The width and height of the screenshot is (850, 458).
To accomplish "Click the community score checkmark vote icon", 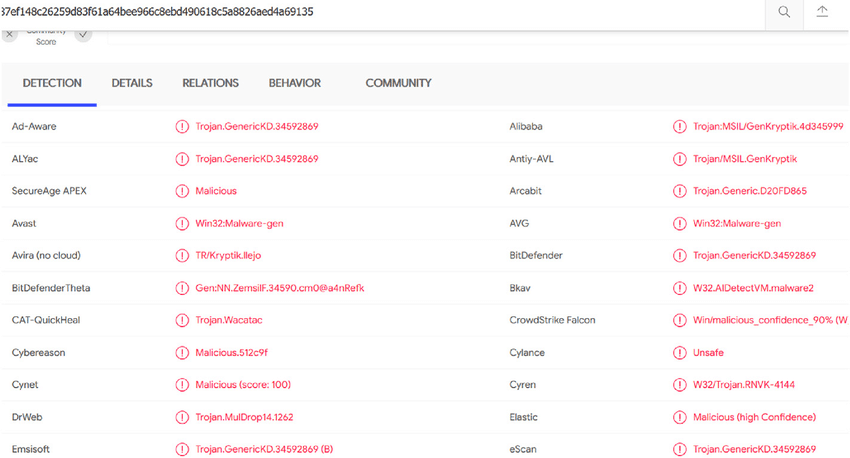I will point(83,34).
